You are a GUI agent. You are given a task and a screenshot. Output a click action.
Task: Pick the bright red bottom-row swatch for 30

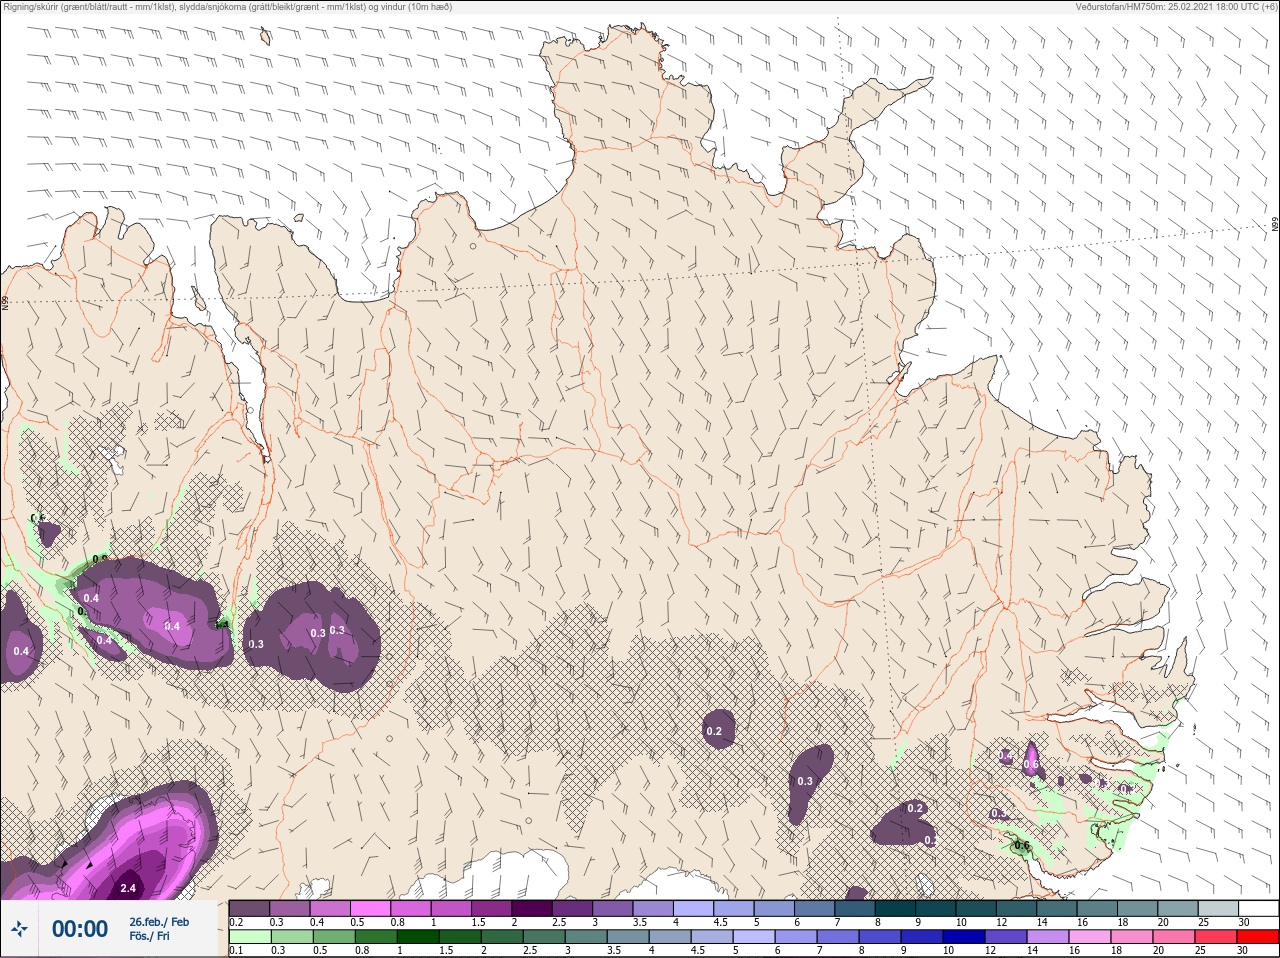[1258, 937]
